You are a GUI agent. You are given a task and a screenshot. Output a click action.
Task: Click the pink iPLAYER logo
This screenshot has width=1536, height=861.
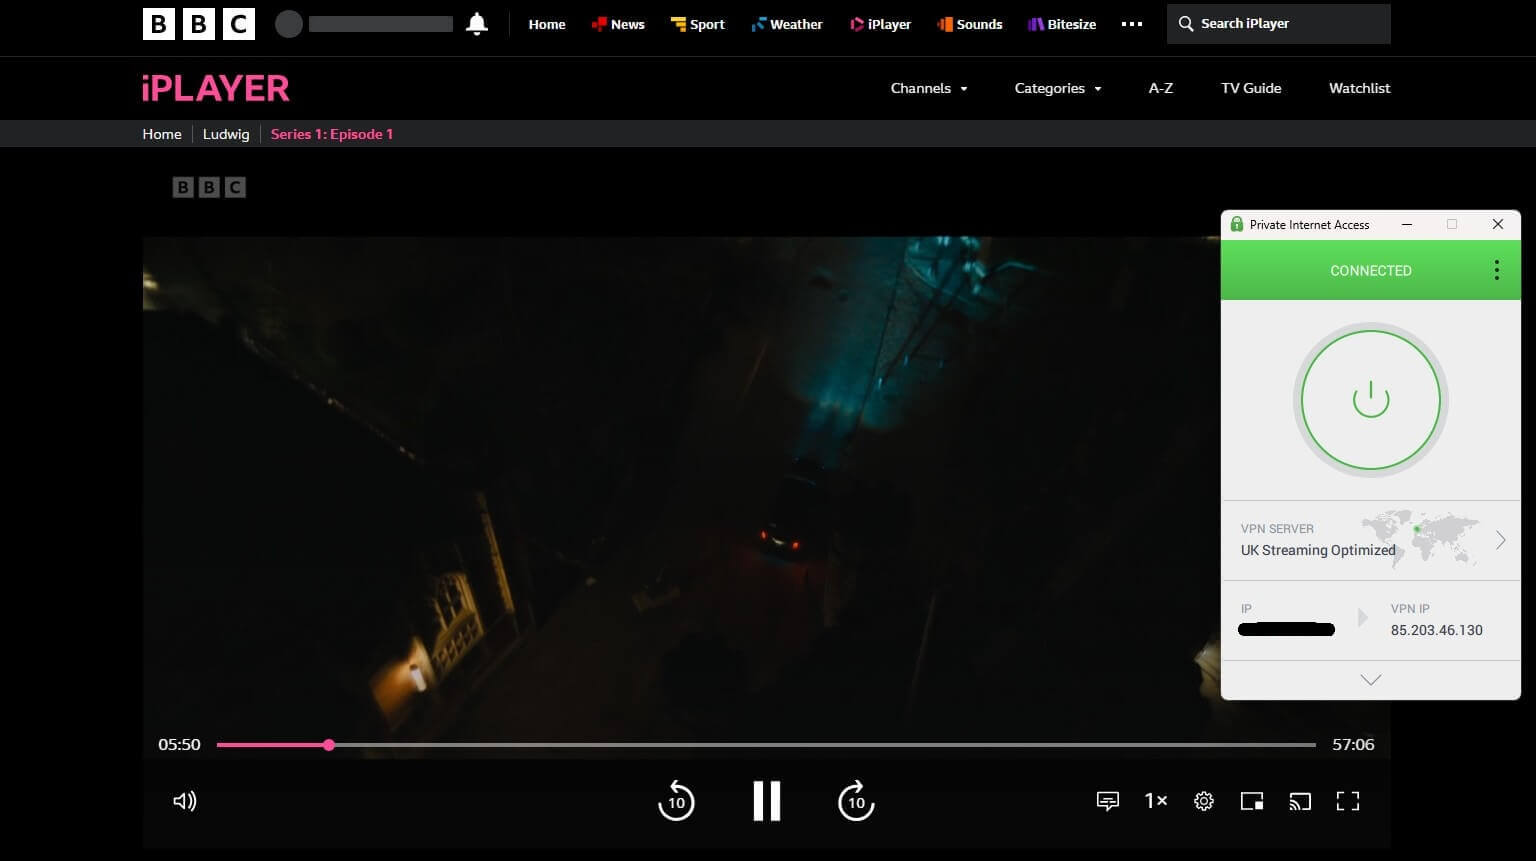216,88
